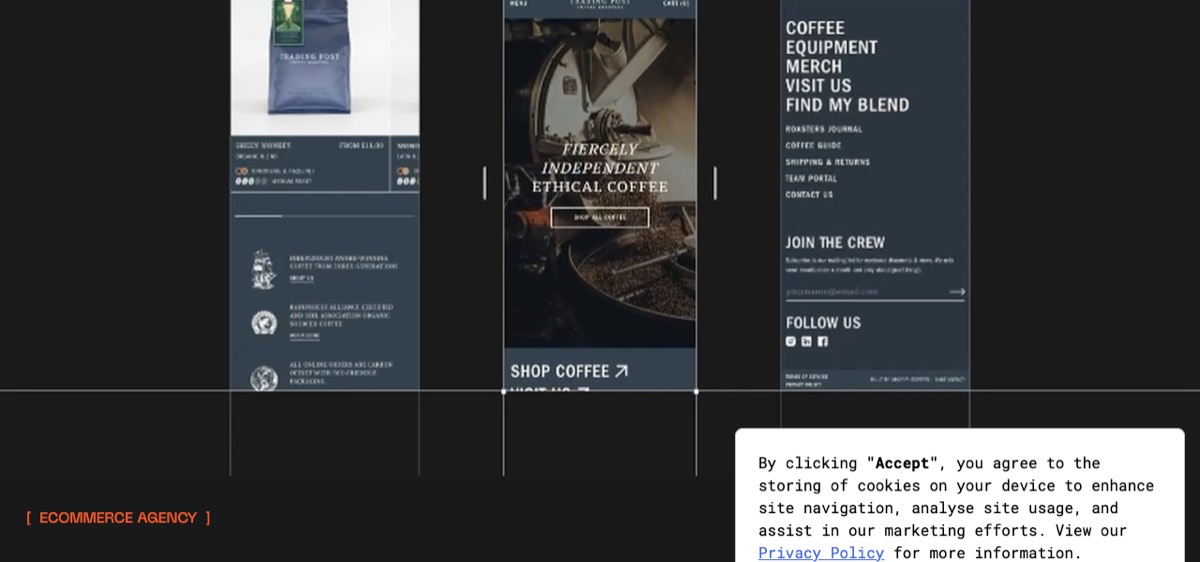Select Coffee in mobile menu mockup
Screen dimensions: 1200x562
pos(815,28)
